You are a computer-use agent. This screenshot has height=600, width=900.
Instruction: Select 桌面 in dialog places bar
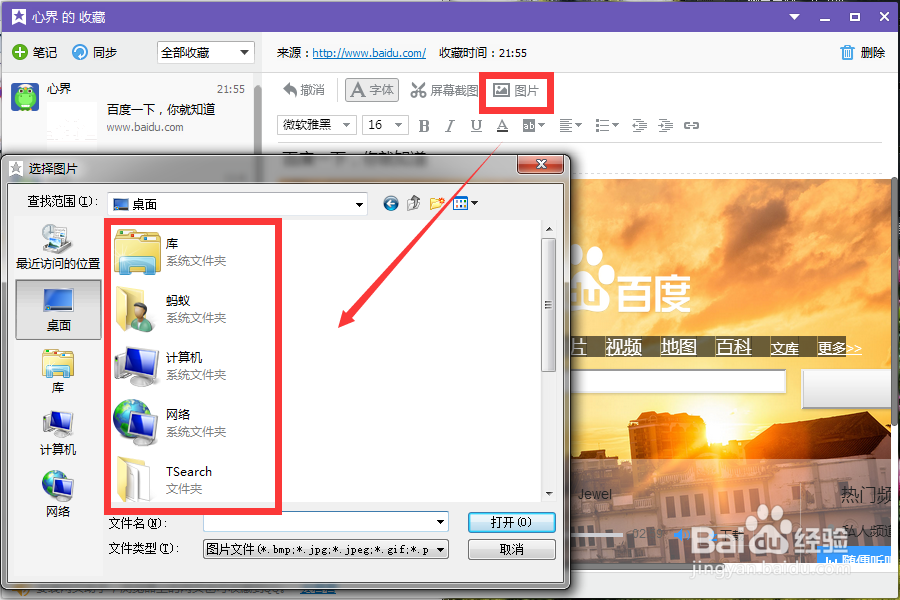[59, 309]
